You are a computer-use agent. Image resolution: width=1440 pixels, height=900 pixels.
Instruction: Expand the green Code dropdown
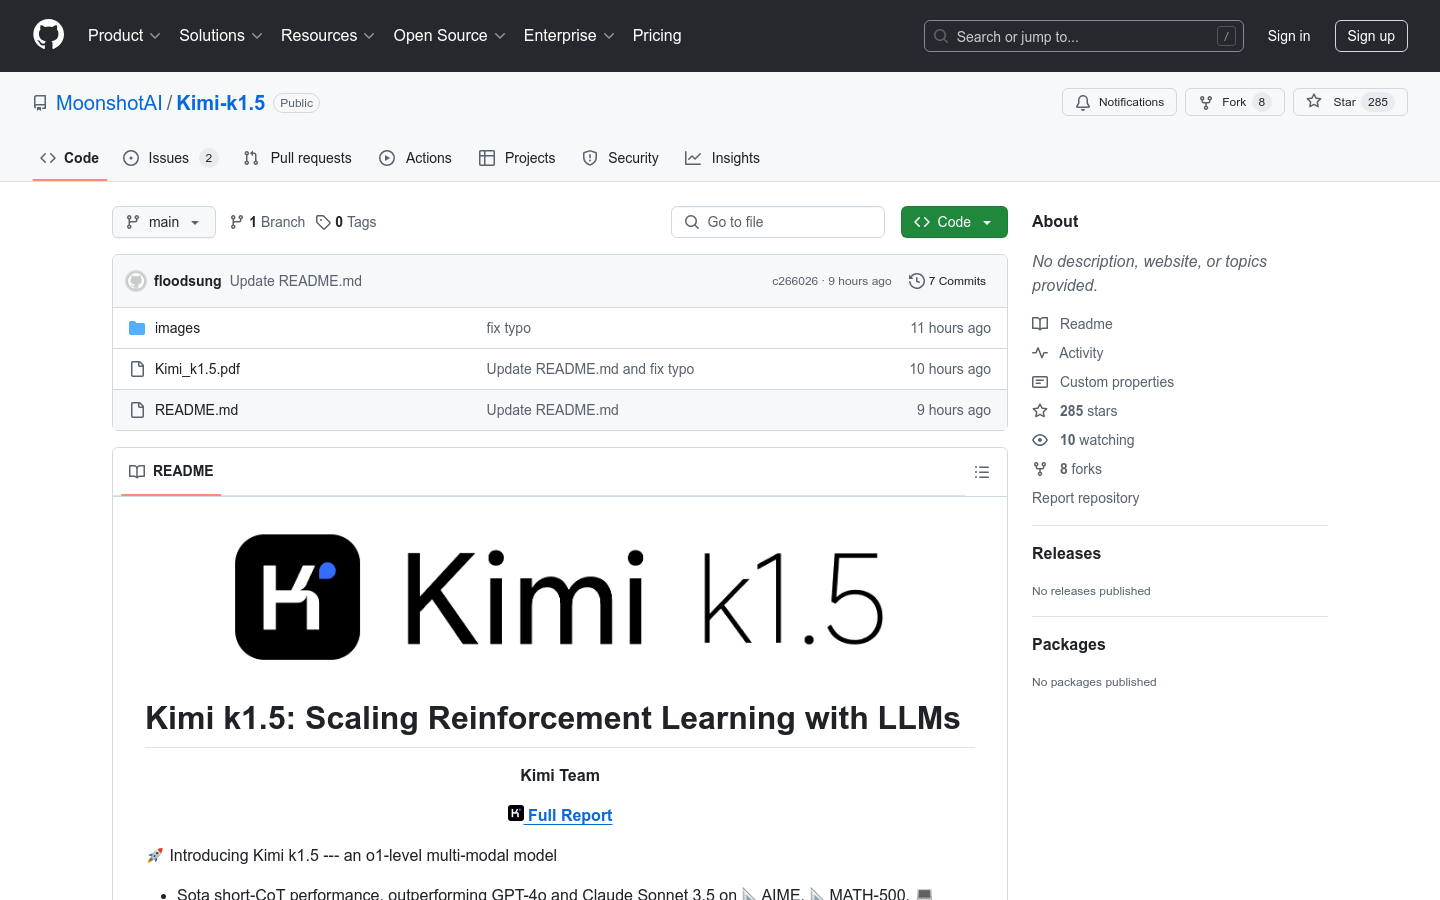point(953,222)
